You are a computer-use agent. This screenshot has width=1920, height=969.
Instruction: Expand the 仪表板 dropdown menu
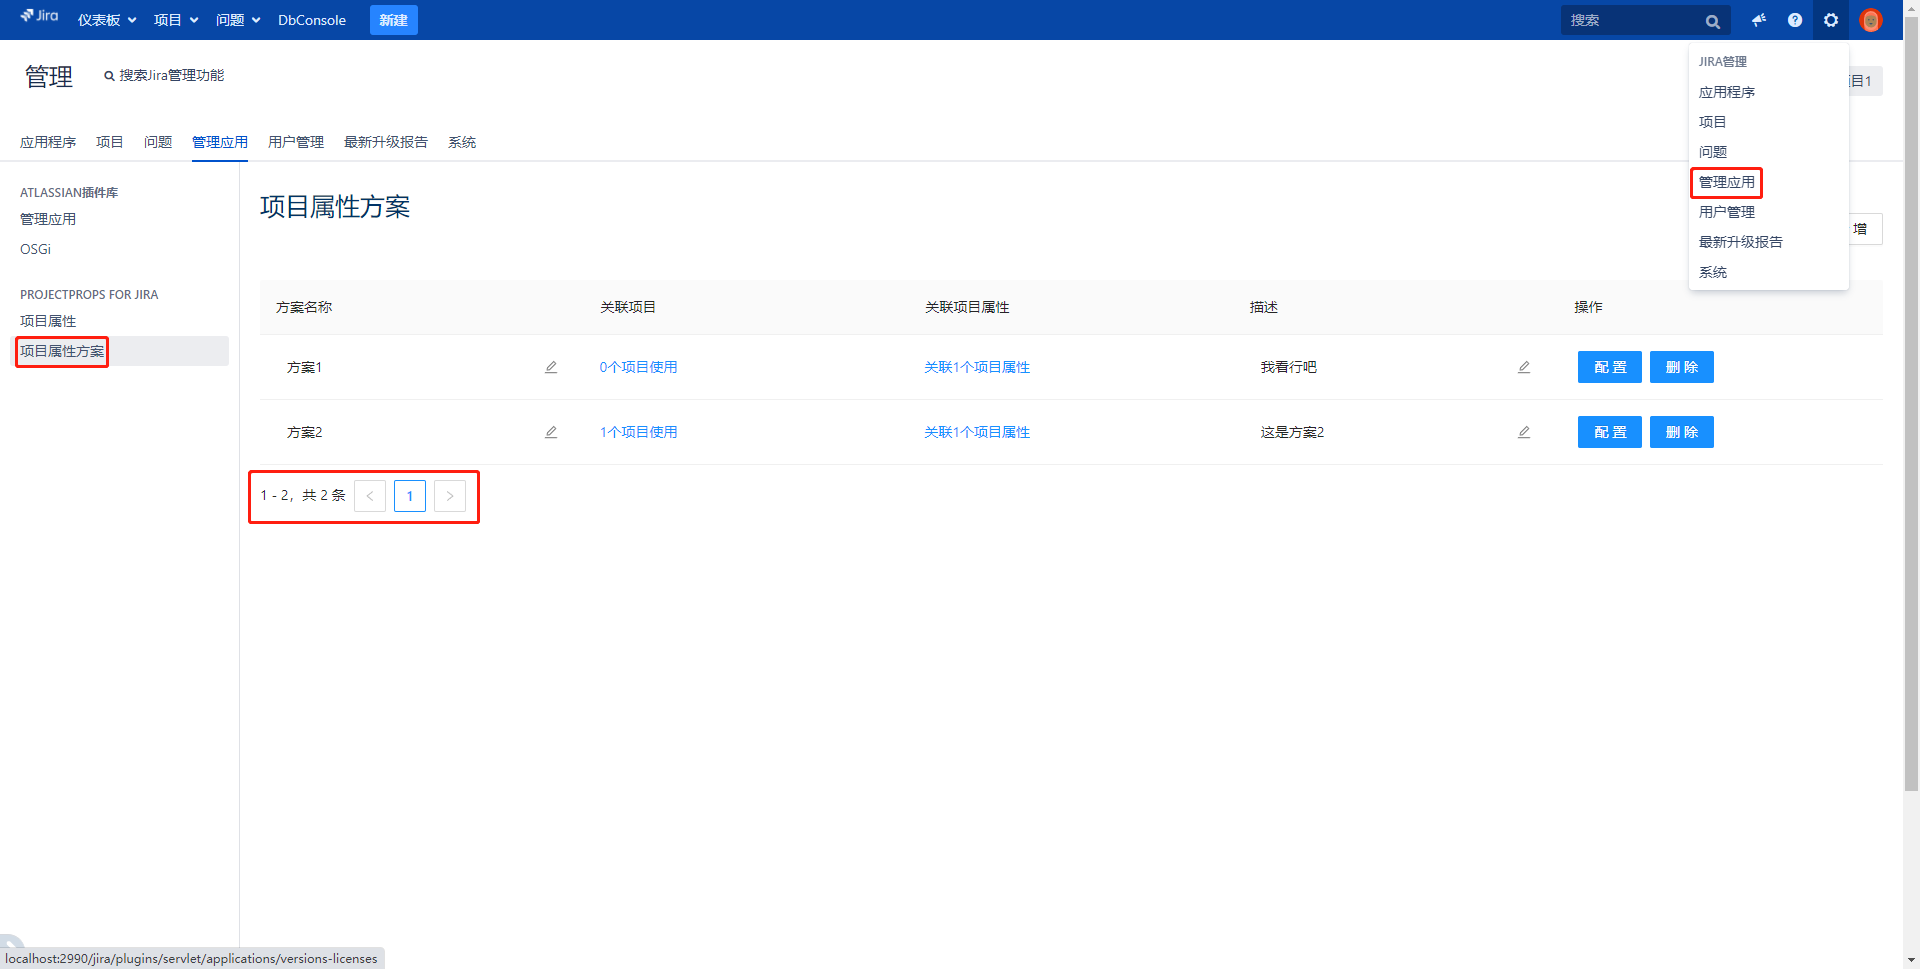[x=107, y=20]
